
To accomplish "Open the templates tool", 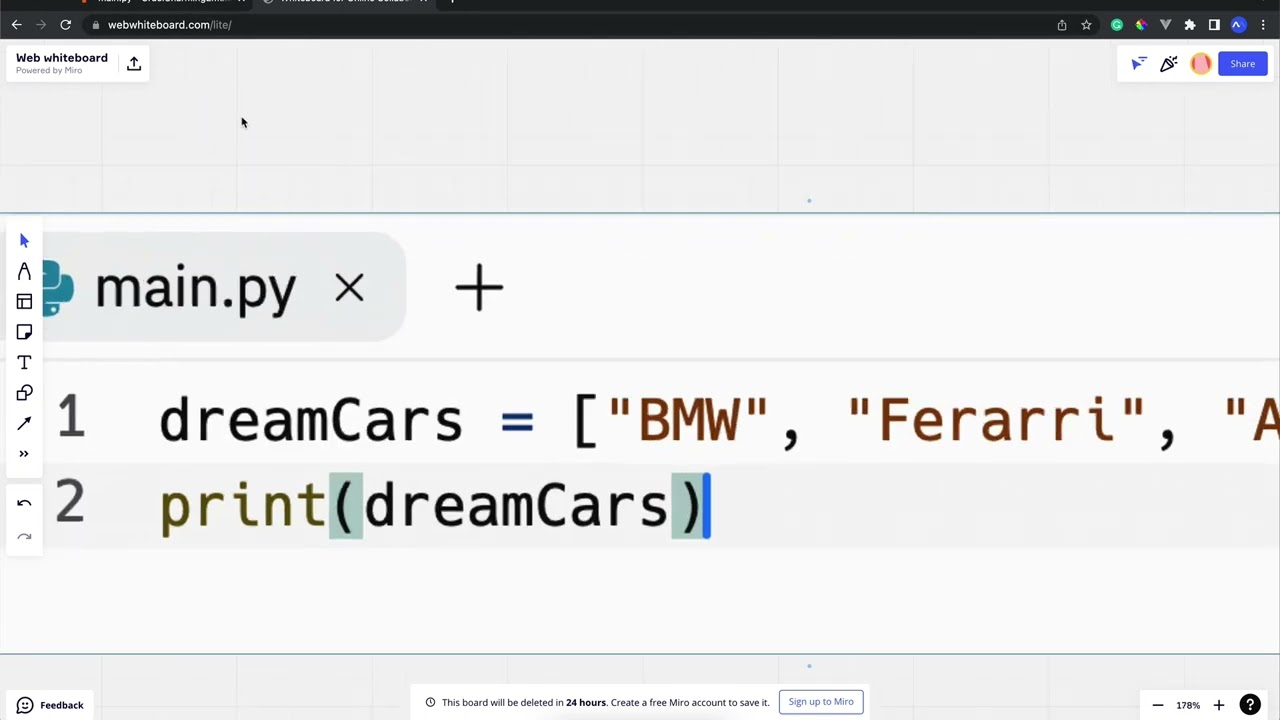I will point(24,302).
